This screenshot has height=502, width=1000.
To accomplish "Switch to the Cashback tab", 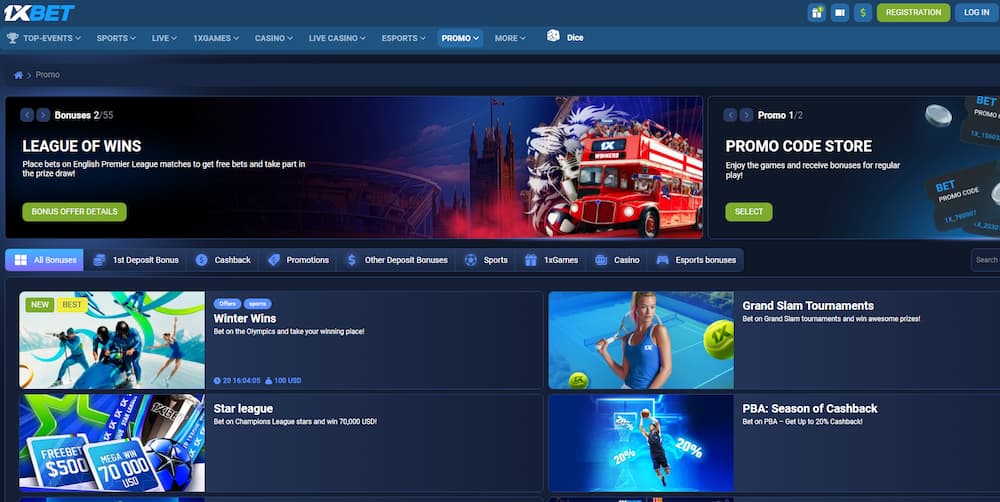I will tap(223, 260).
